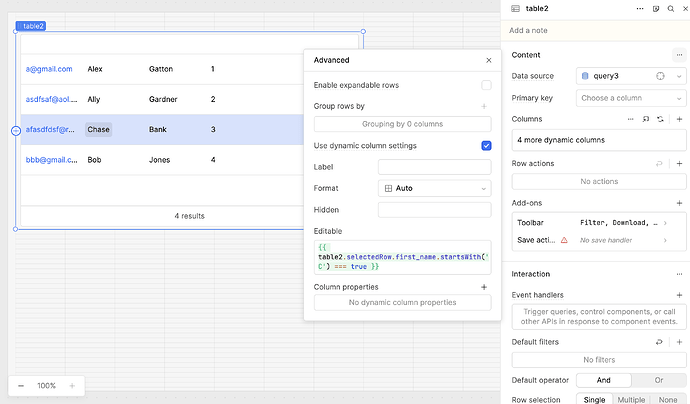The image size is (690, 404).
Task: Add a dynamic Column property
Action: pyautogui.click(x=484, y=287)
